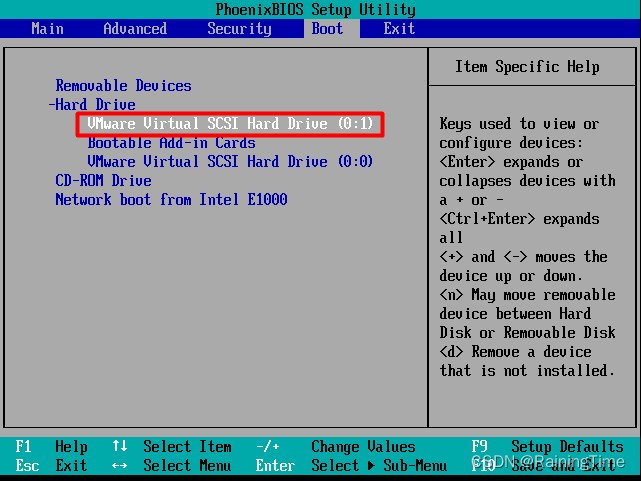
Task: Click the F9 Setup Defaults hint
Action: [547, 446]
